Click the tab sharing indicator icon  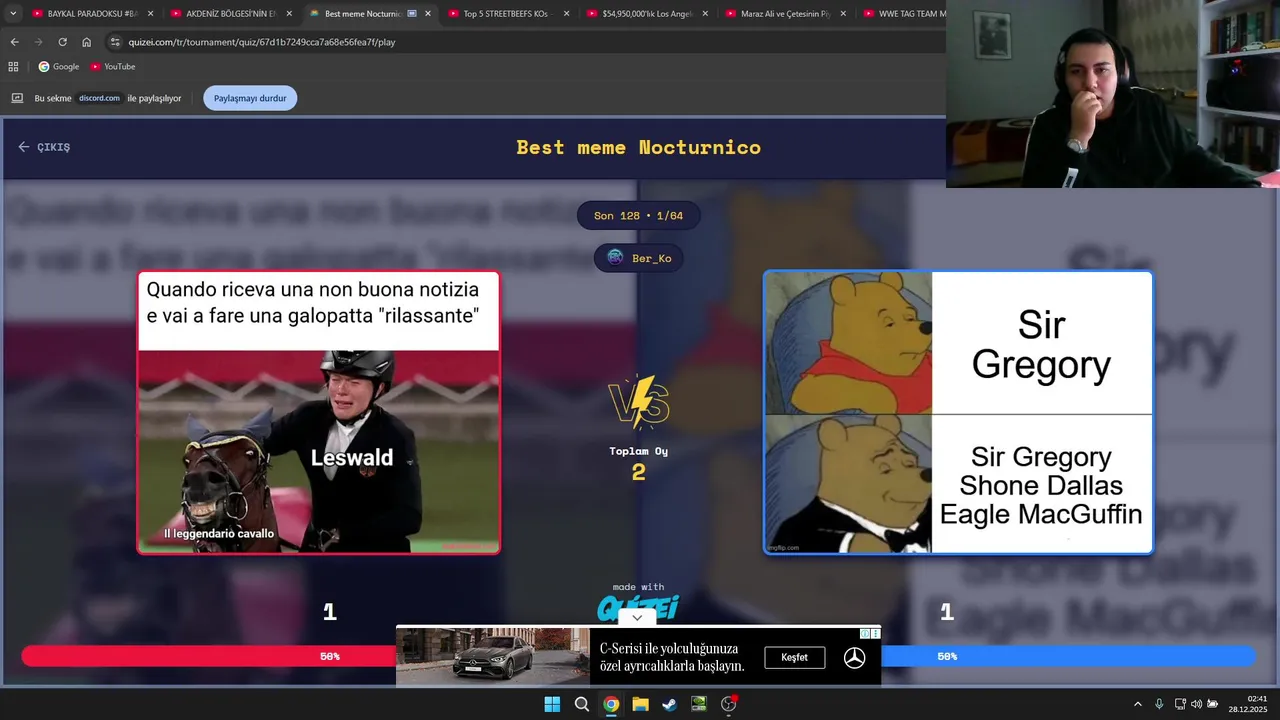coord(412,14)
